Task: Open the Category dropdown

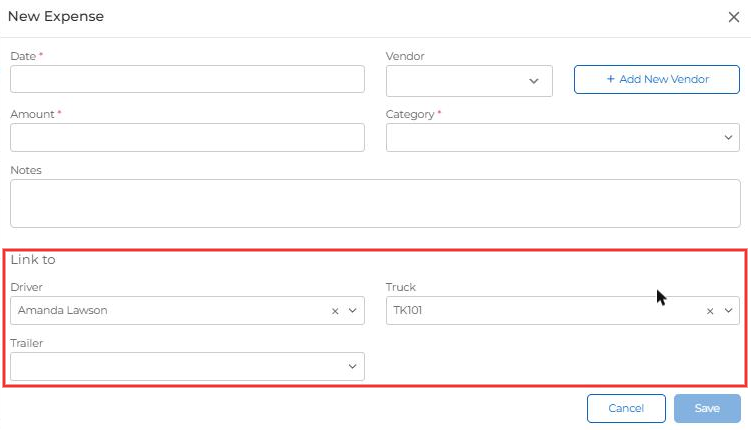Action: [563, 137]
